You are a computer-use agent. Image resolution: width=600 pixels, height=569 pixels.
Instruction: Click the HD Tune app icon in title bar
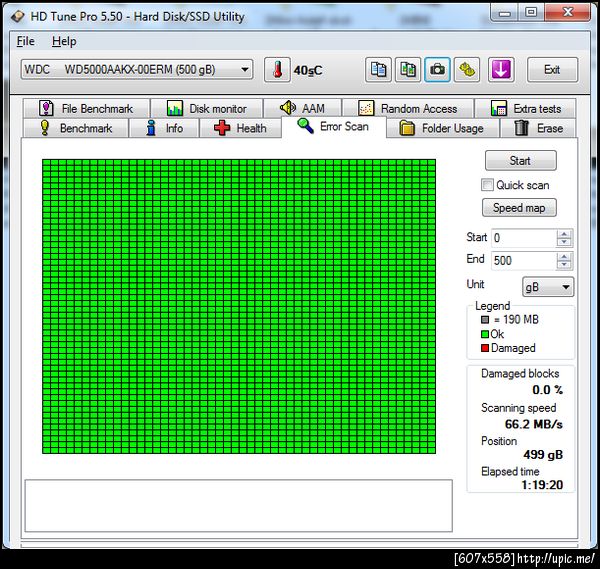pos(18,16)
